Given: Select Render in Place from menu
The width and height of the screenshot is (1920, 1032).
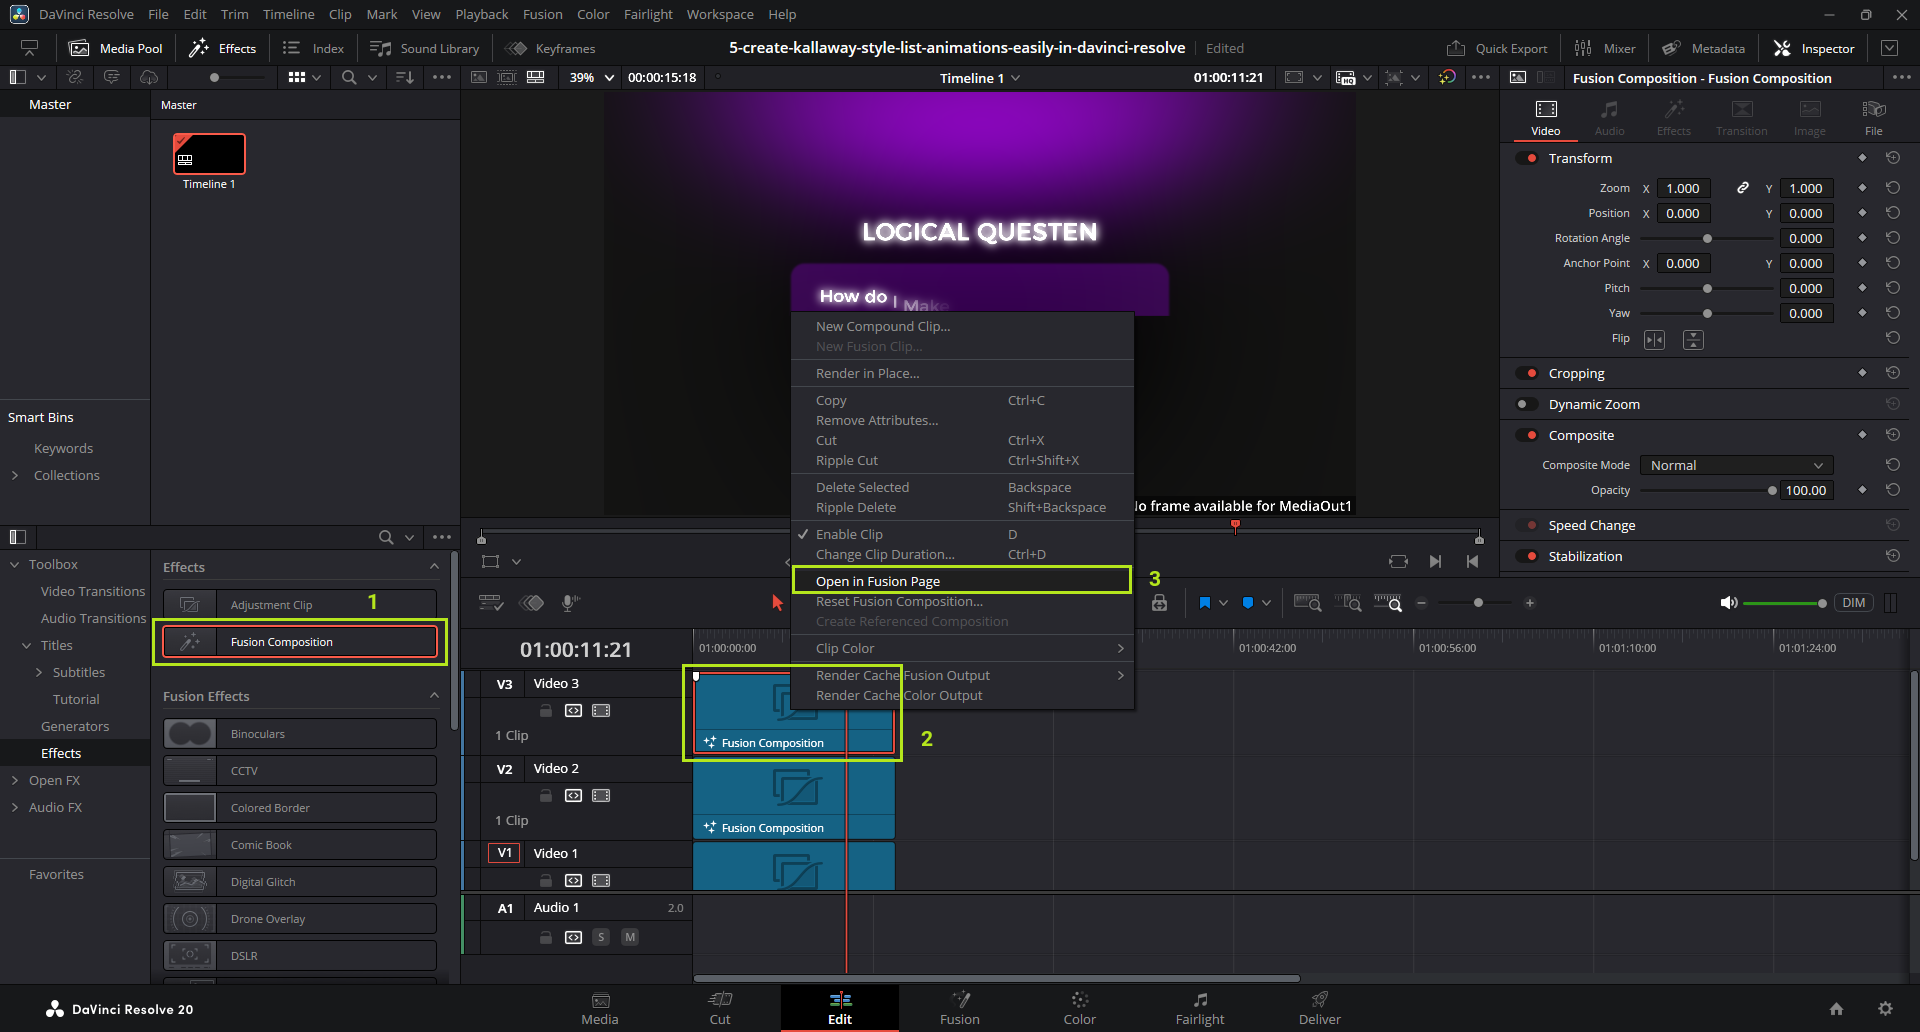Looking at the screenshot, I should (x=867, y=373).
